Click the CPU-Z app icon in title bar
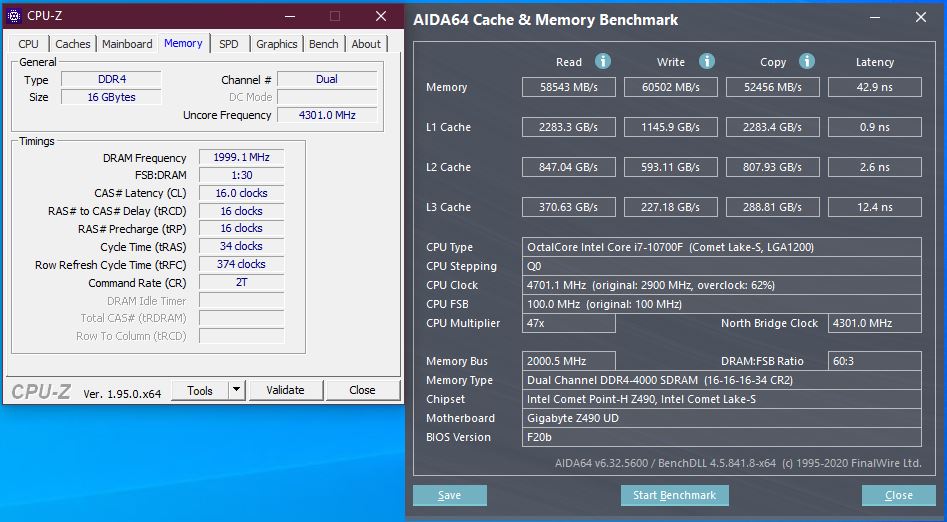 [14, 16]
